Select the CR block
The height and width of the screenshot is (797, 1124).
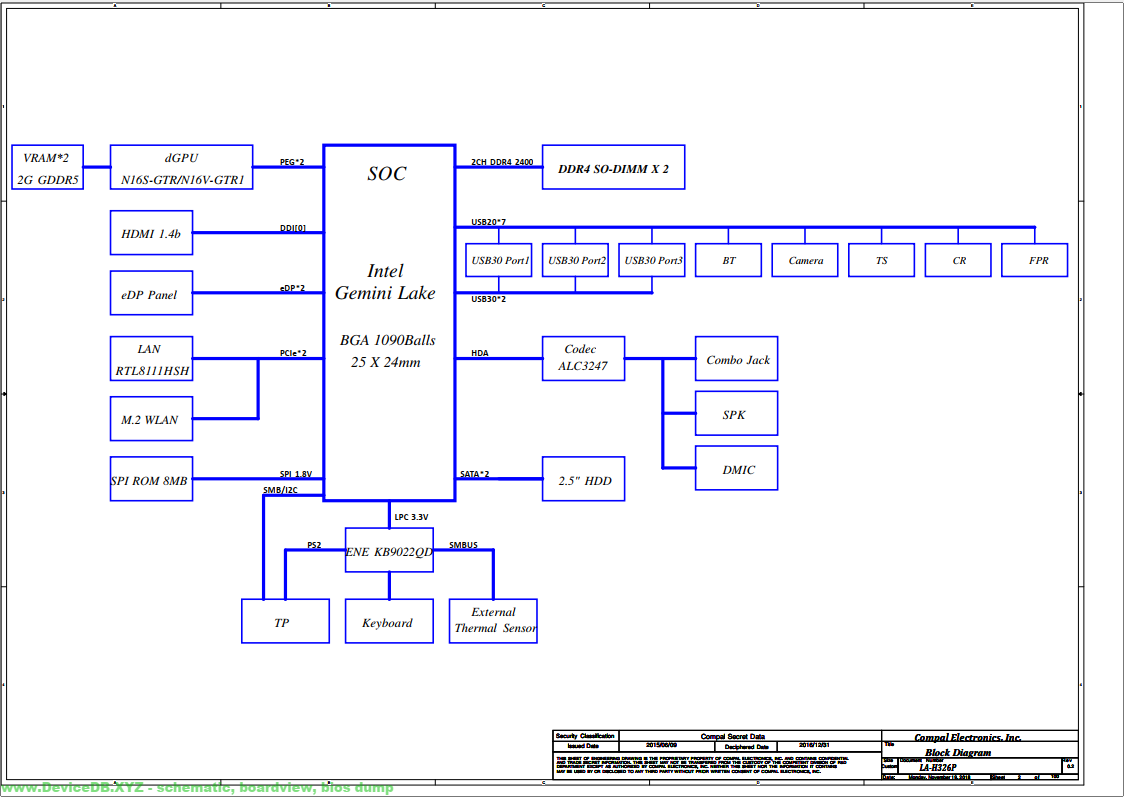958,260
